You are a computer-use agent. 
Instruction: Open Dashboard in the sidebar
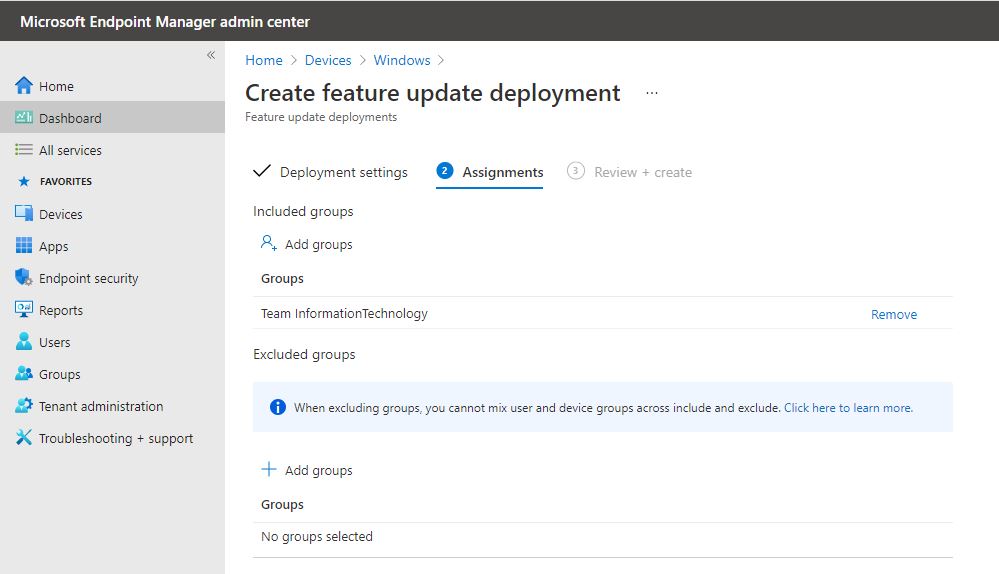(x=112, y=118)
